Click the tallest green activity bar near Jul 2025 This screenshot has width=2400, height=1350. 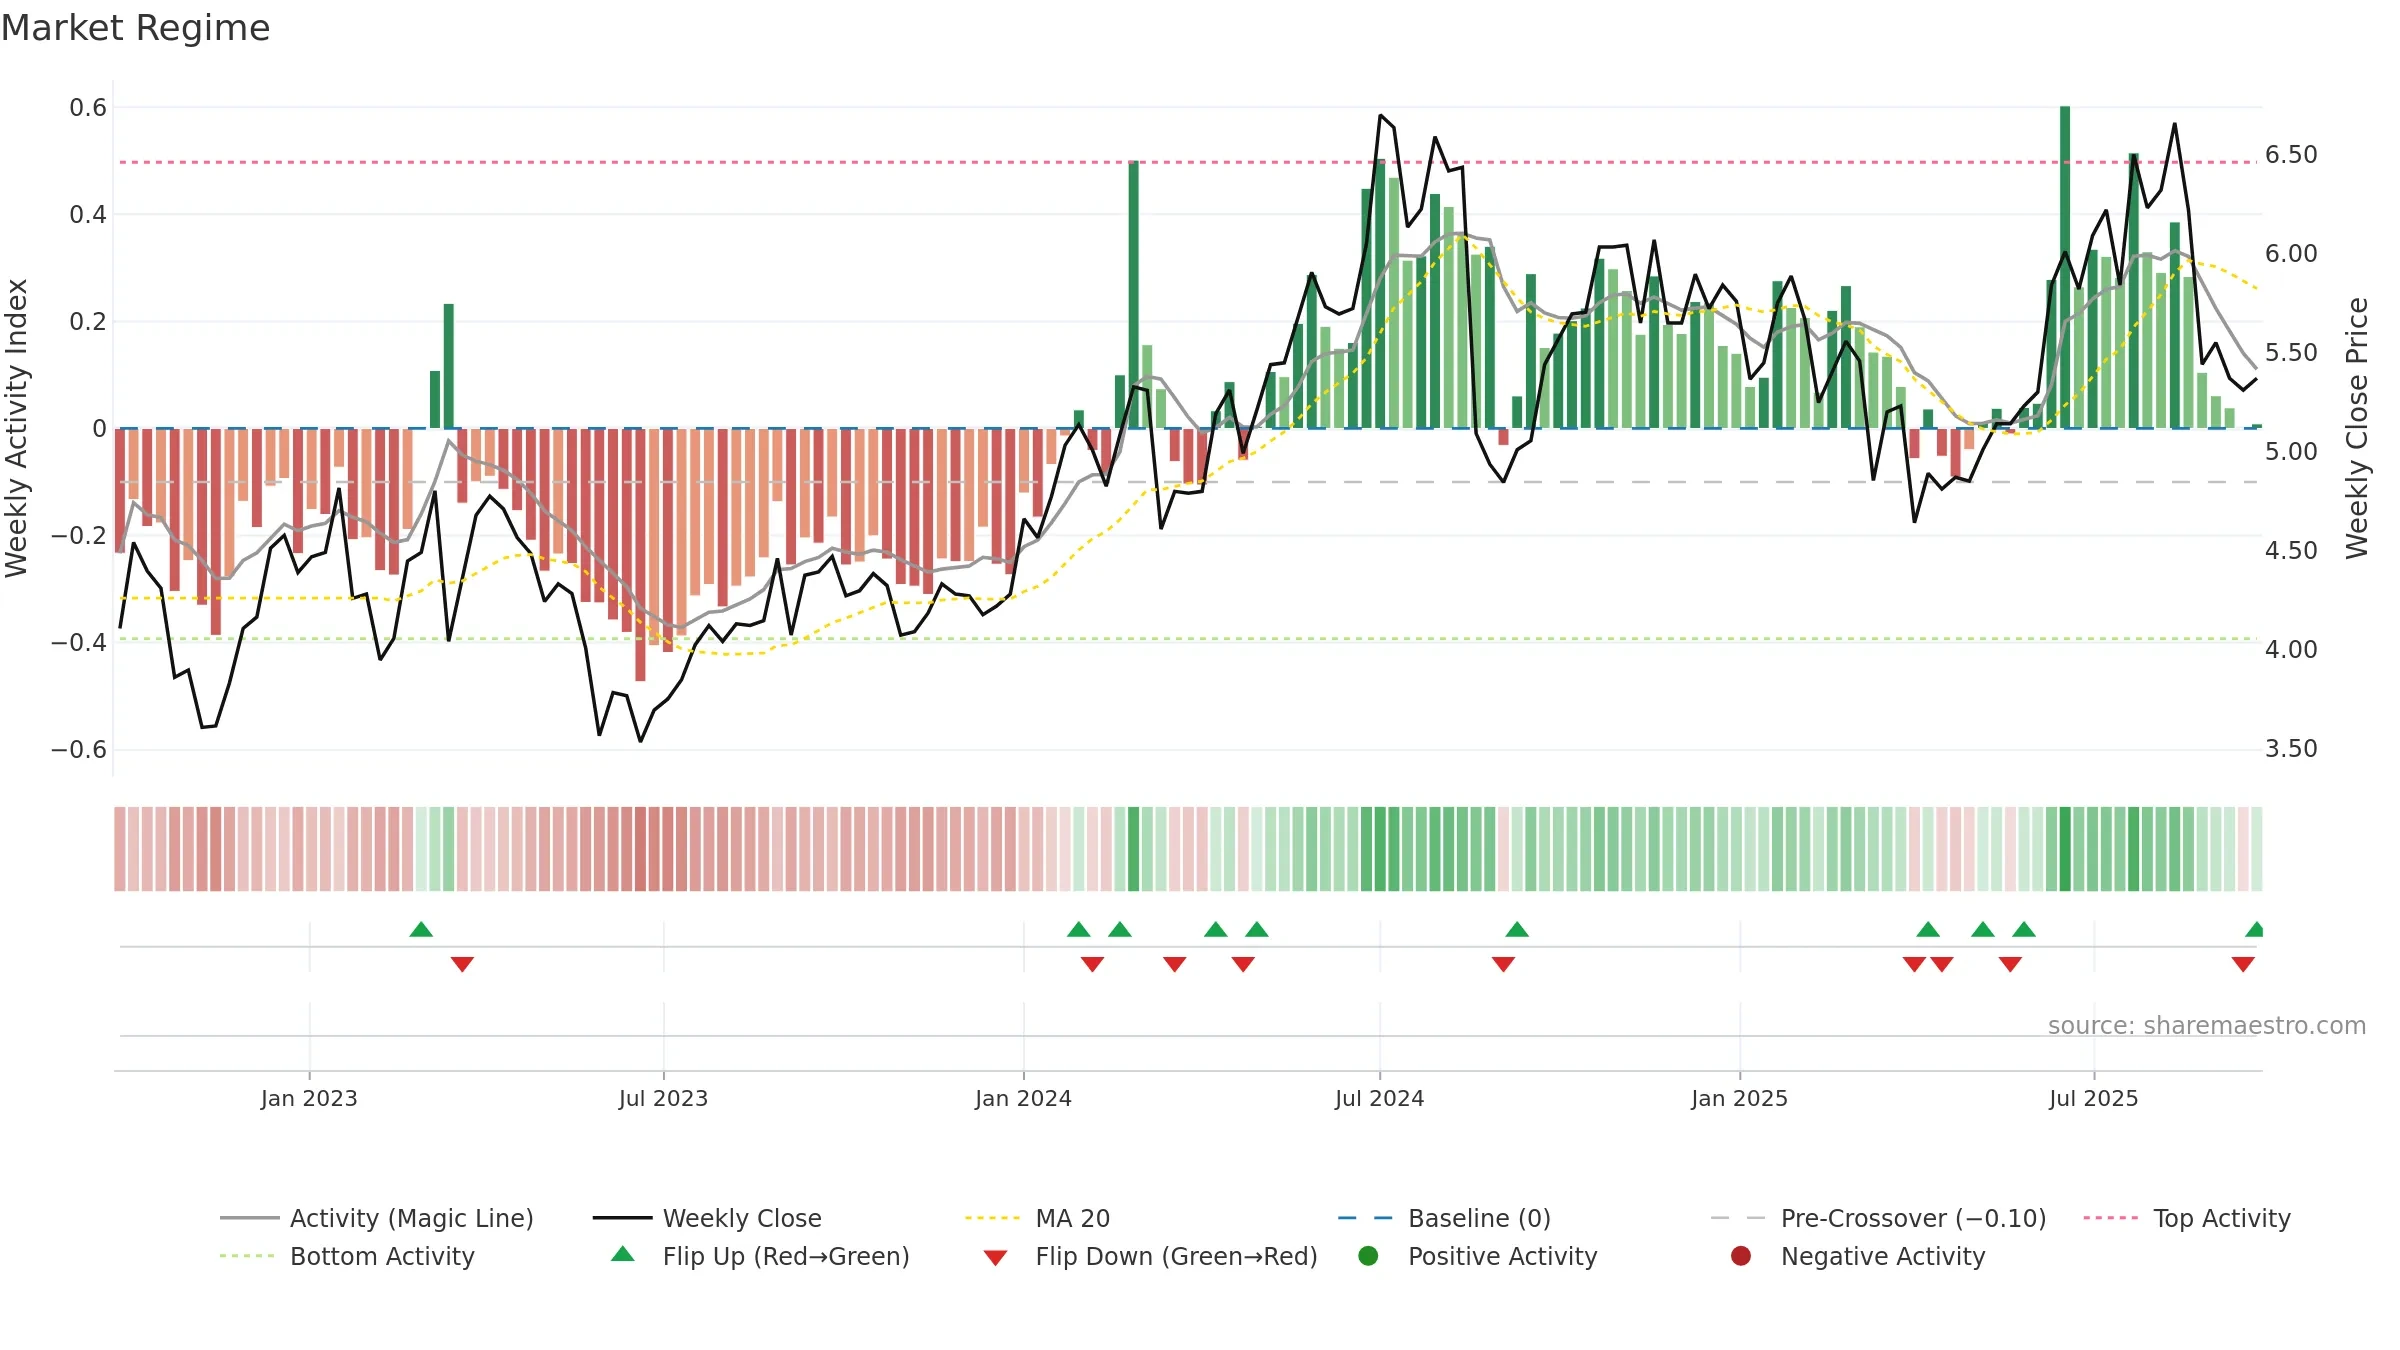[2065, 267]
